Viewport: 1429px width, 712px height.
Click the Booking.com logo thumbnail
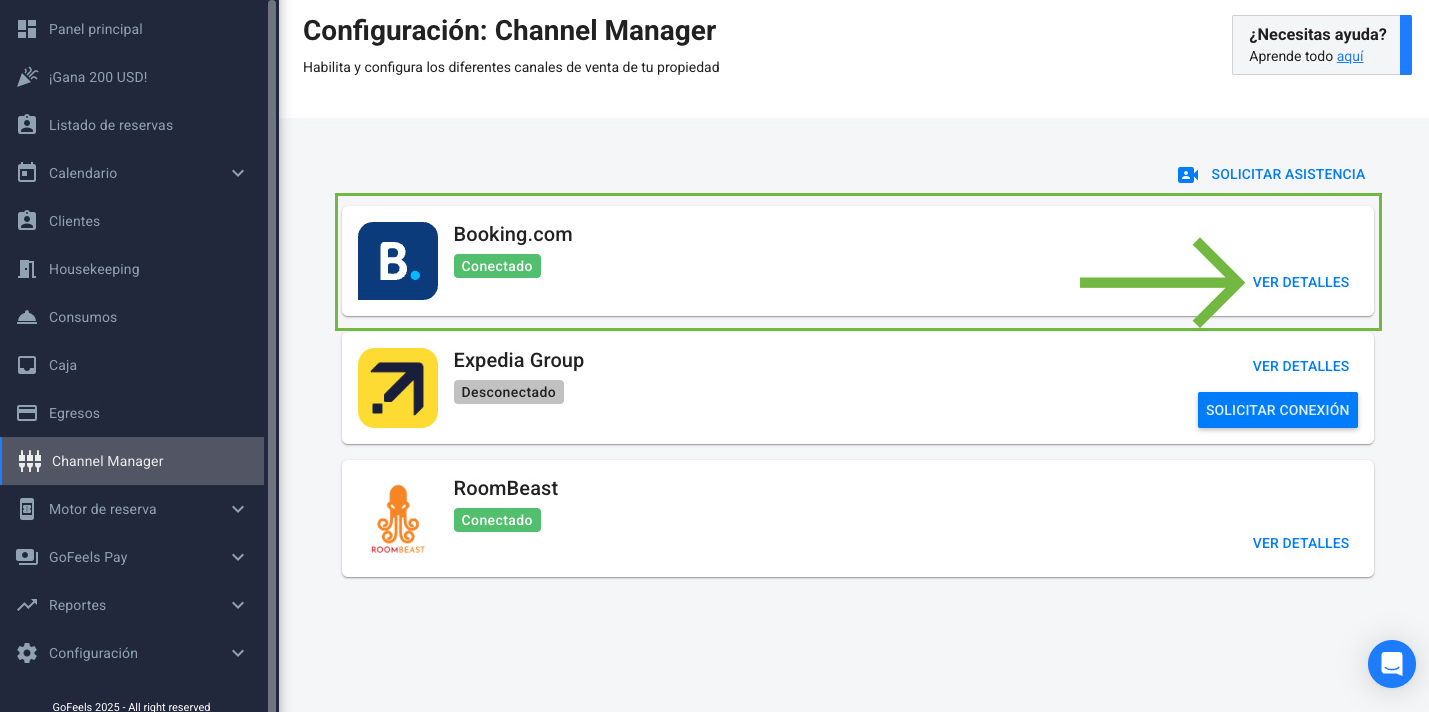pos(398,261)
